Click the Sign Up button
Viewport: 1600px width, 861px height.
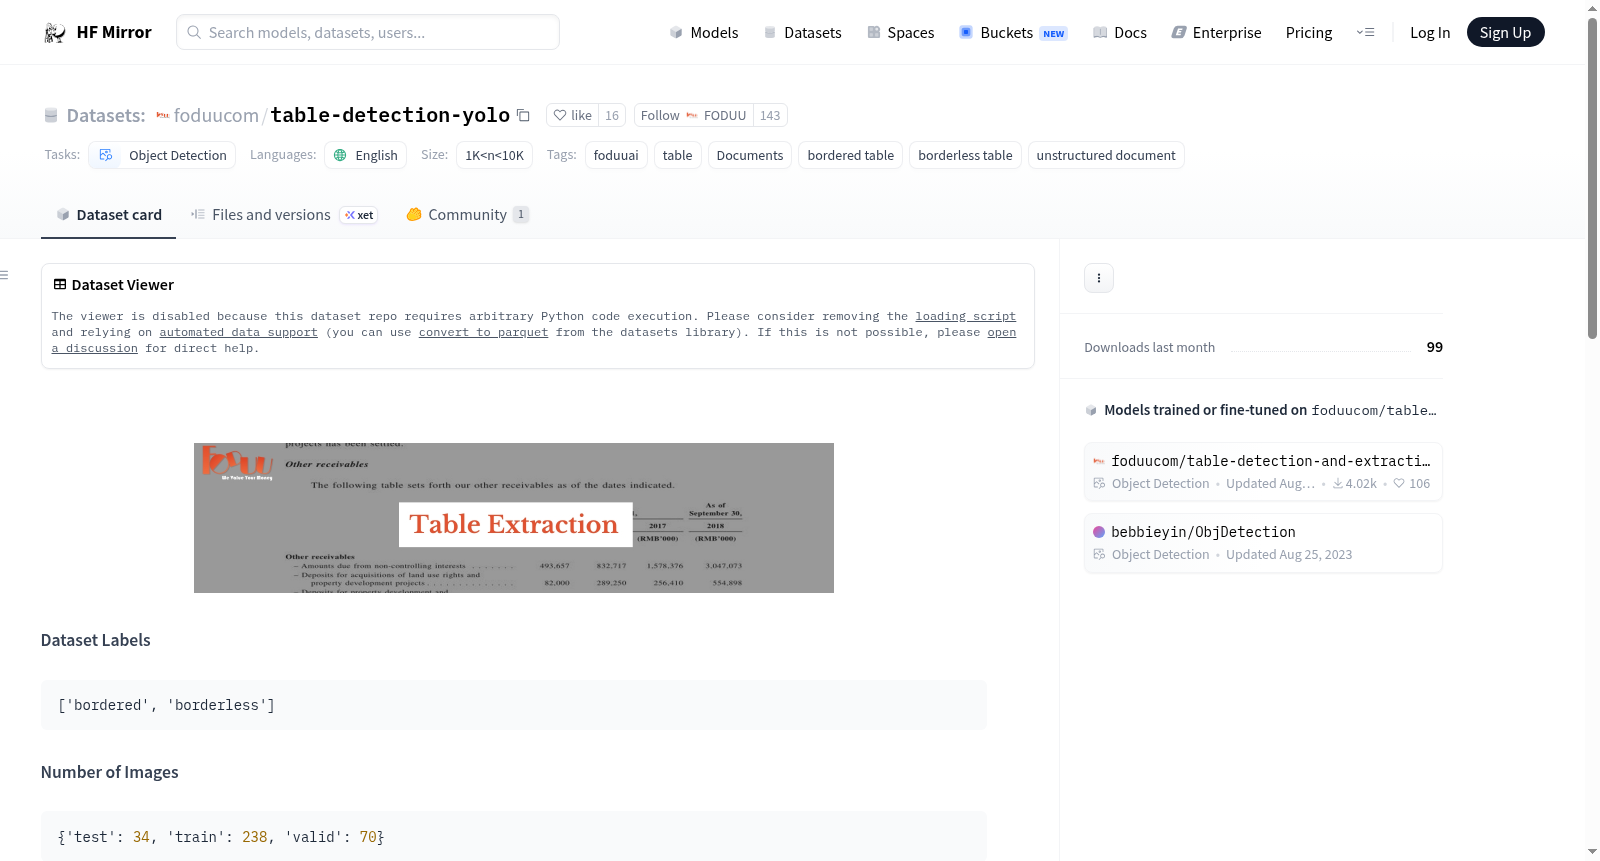coord(1505,32)
